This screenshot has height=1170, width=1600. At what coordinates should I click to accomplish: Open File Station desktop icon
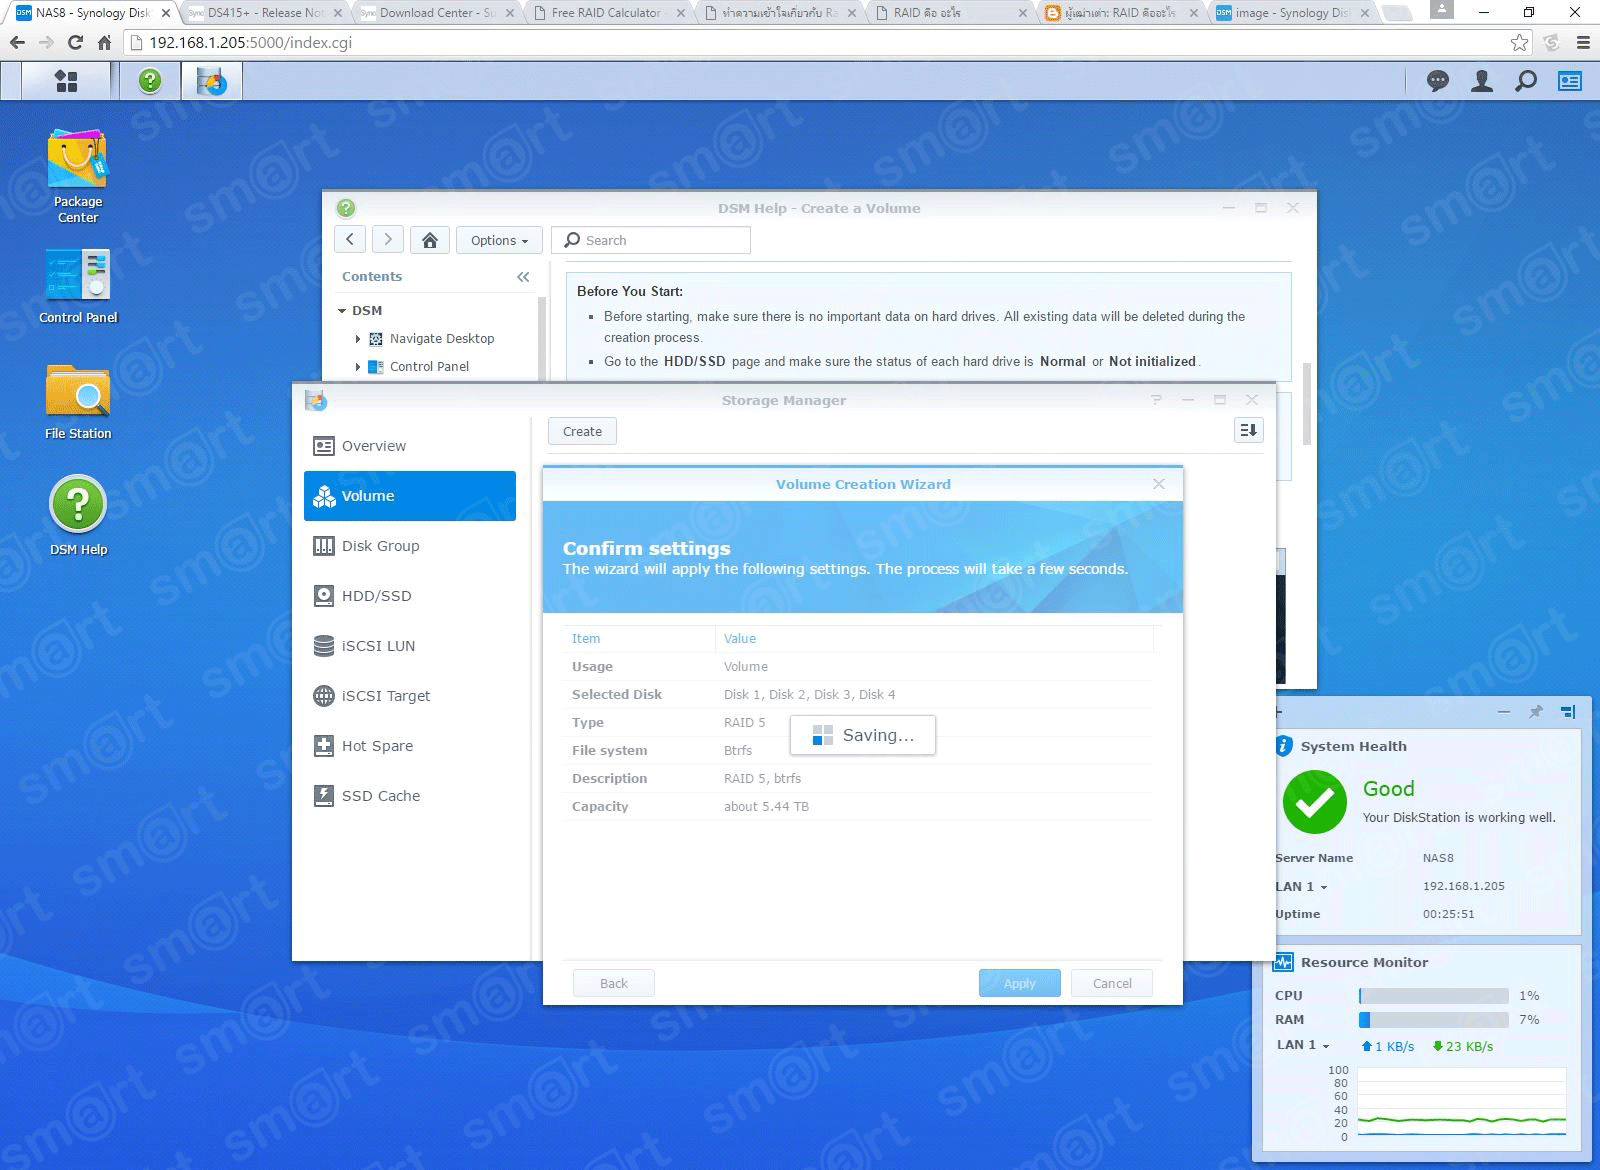coord(78,402)
